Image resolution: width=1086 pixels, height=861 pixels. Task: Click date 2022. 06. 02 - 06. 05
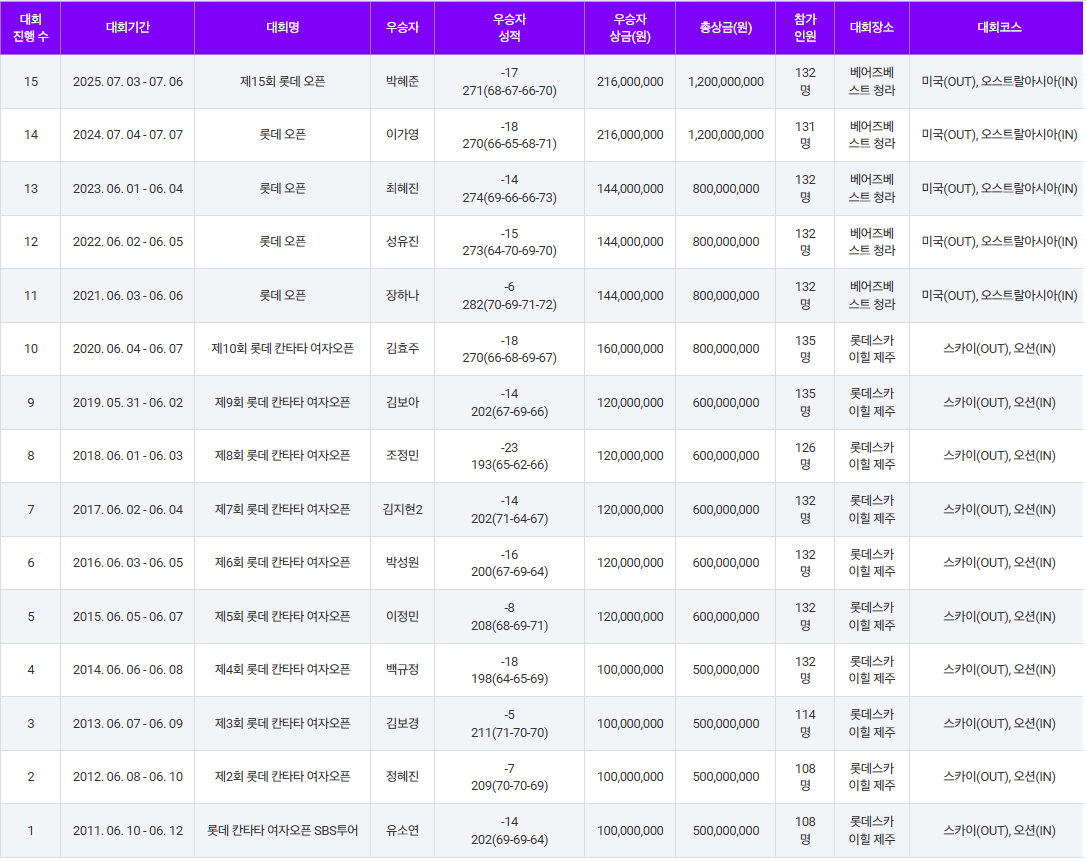pyautogui.click(x=128, y=242)
